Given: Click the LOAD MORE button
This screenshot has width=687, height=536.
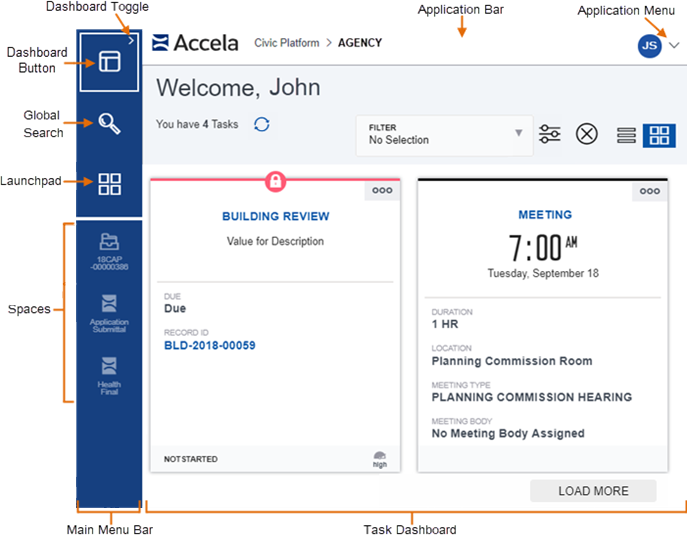Looking at the screenshot, I should coord(593,491).
